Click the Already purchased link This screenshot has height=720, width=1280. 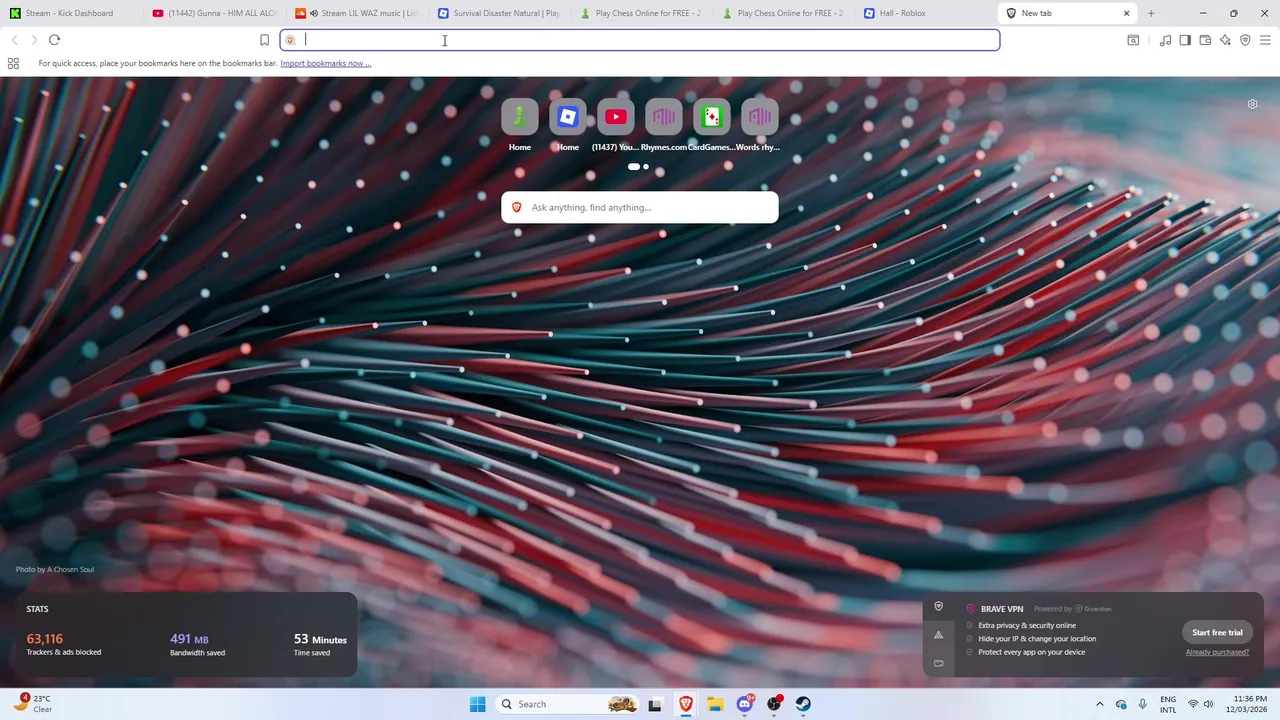pos(1217,652)
